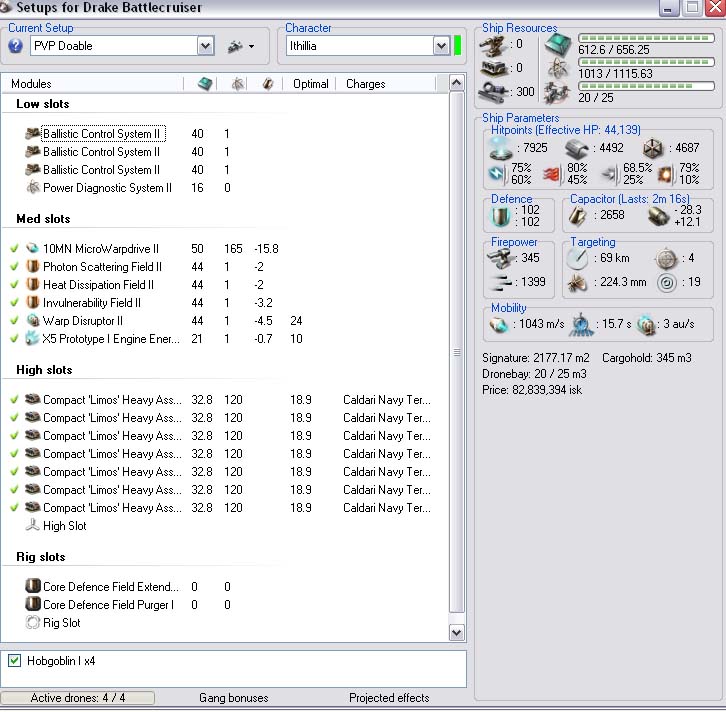The height and width of the screenshot is (712, 726).
Task: Click the volley damage icon showing 1399
Action: pyautogui.click(x=501, y=282)
